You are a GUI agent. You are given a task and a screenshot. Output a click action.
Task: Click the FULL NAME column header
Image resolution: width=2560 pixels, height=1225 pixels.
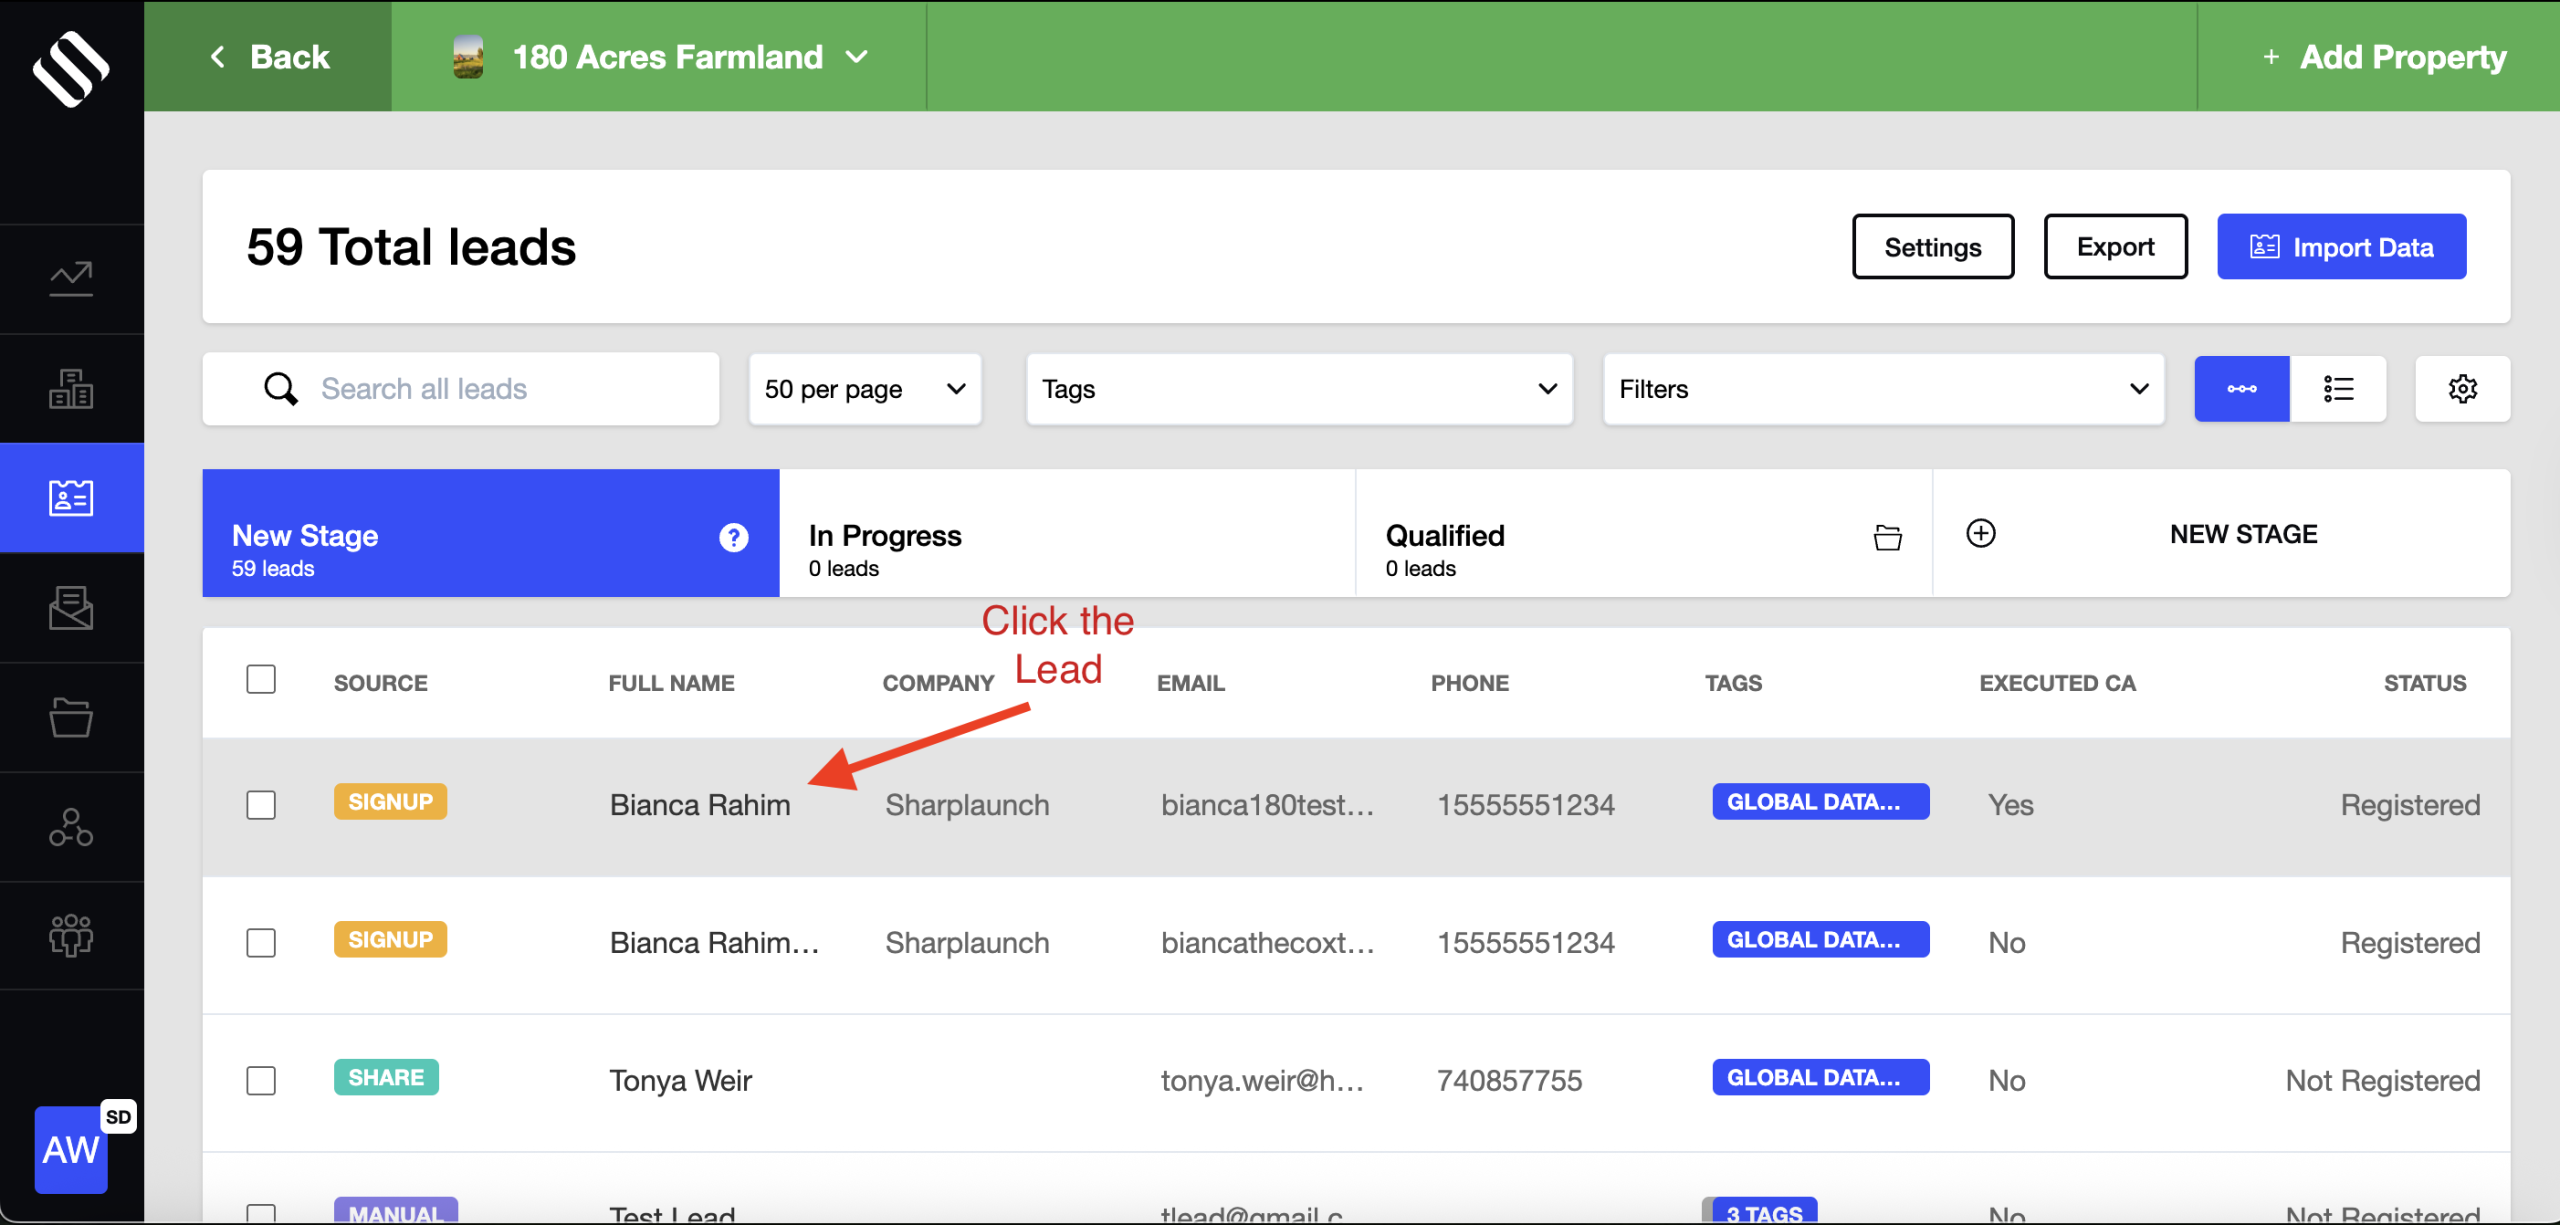coord(671,684)
